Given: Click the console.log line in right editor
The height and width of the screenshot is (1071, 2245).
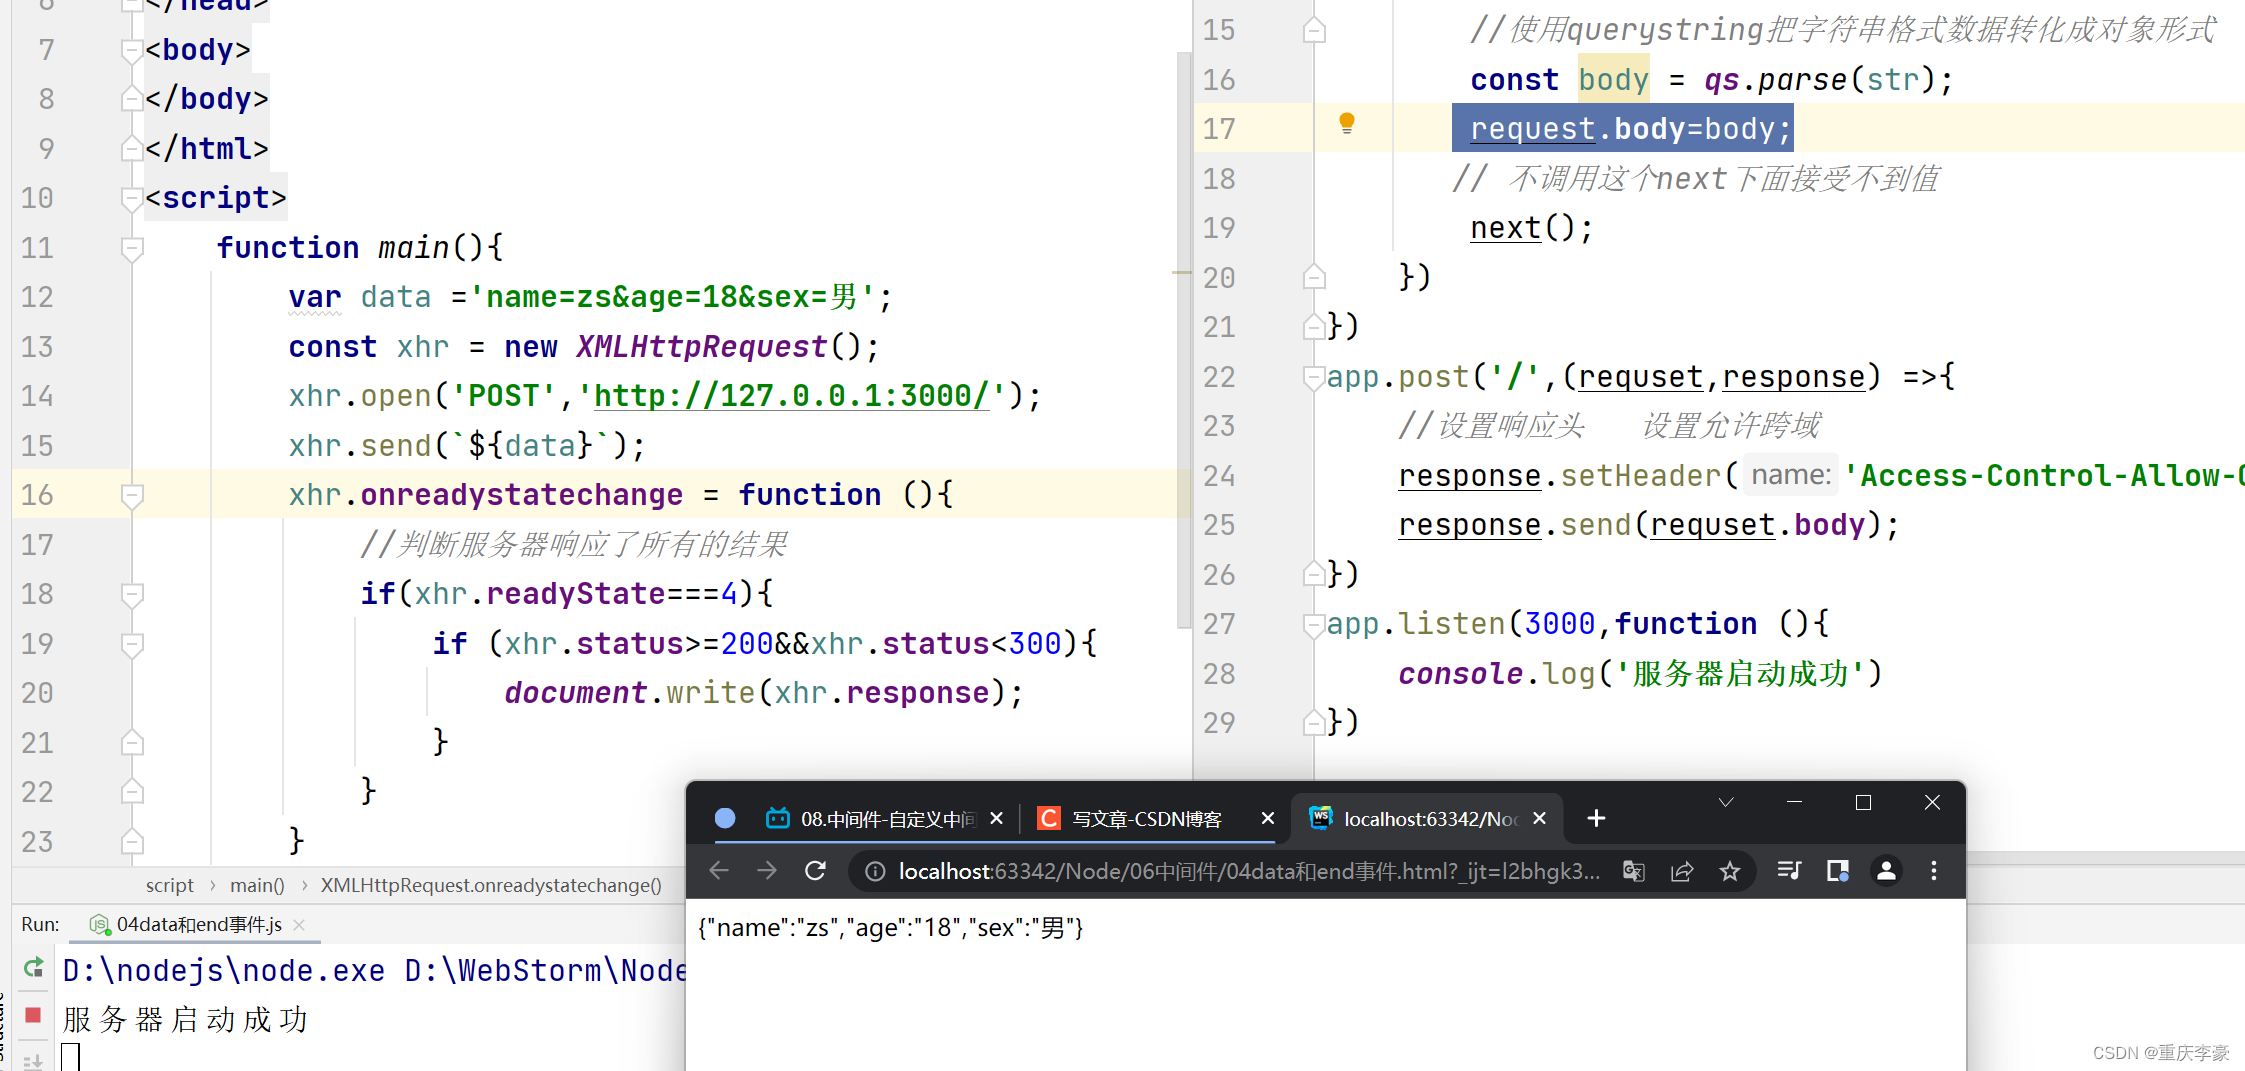Looking at the screenshot, I should point(1640,673).
